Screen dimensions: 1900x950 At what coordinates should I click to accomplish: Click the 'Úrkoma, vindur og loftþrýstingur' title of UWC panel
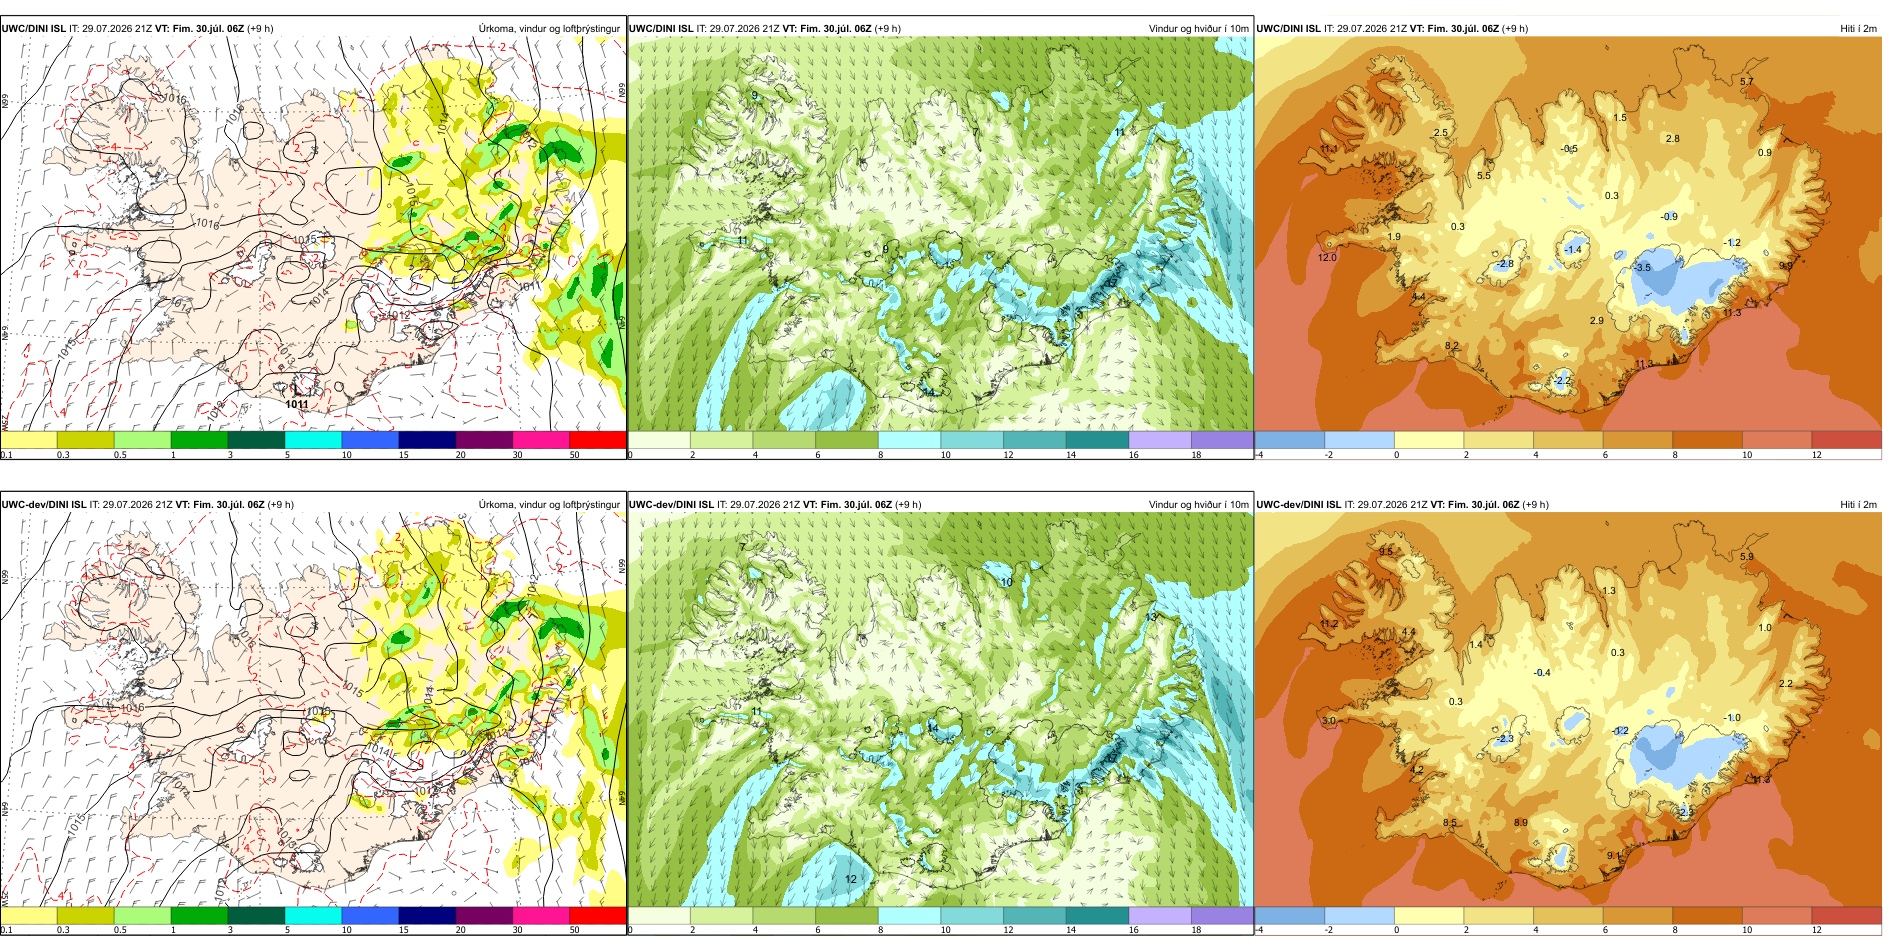[x=549, y=29]
